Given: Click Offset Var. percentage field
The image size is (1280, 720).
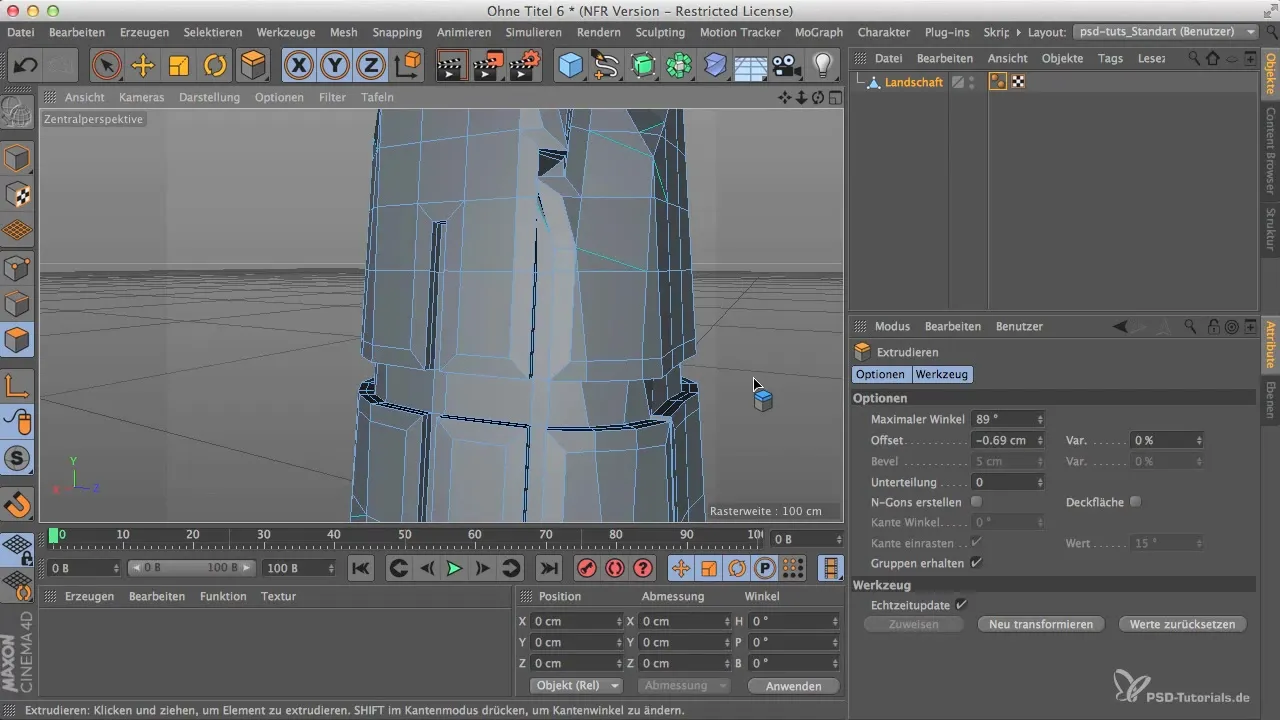Looking at the screenshot, I should 1162,440.
